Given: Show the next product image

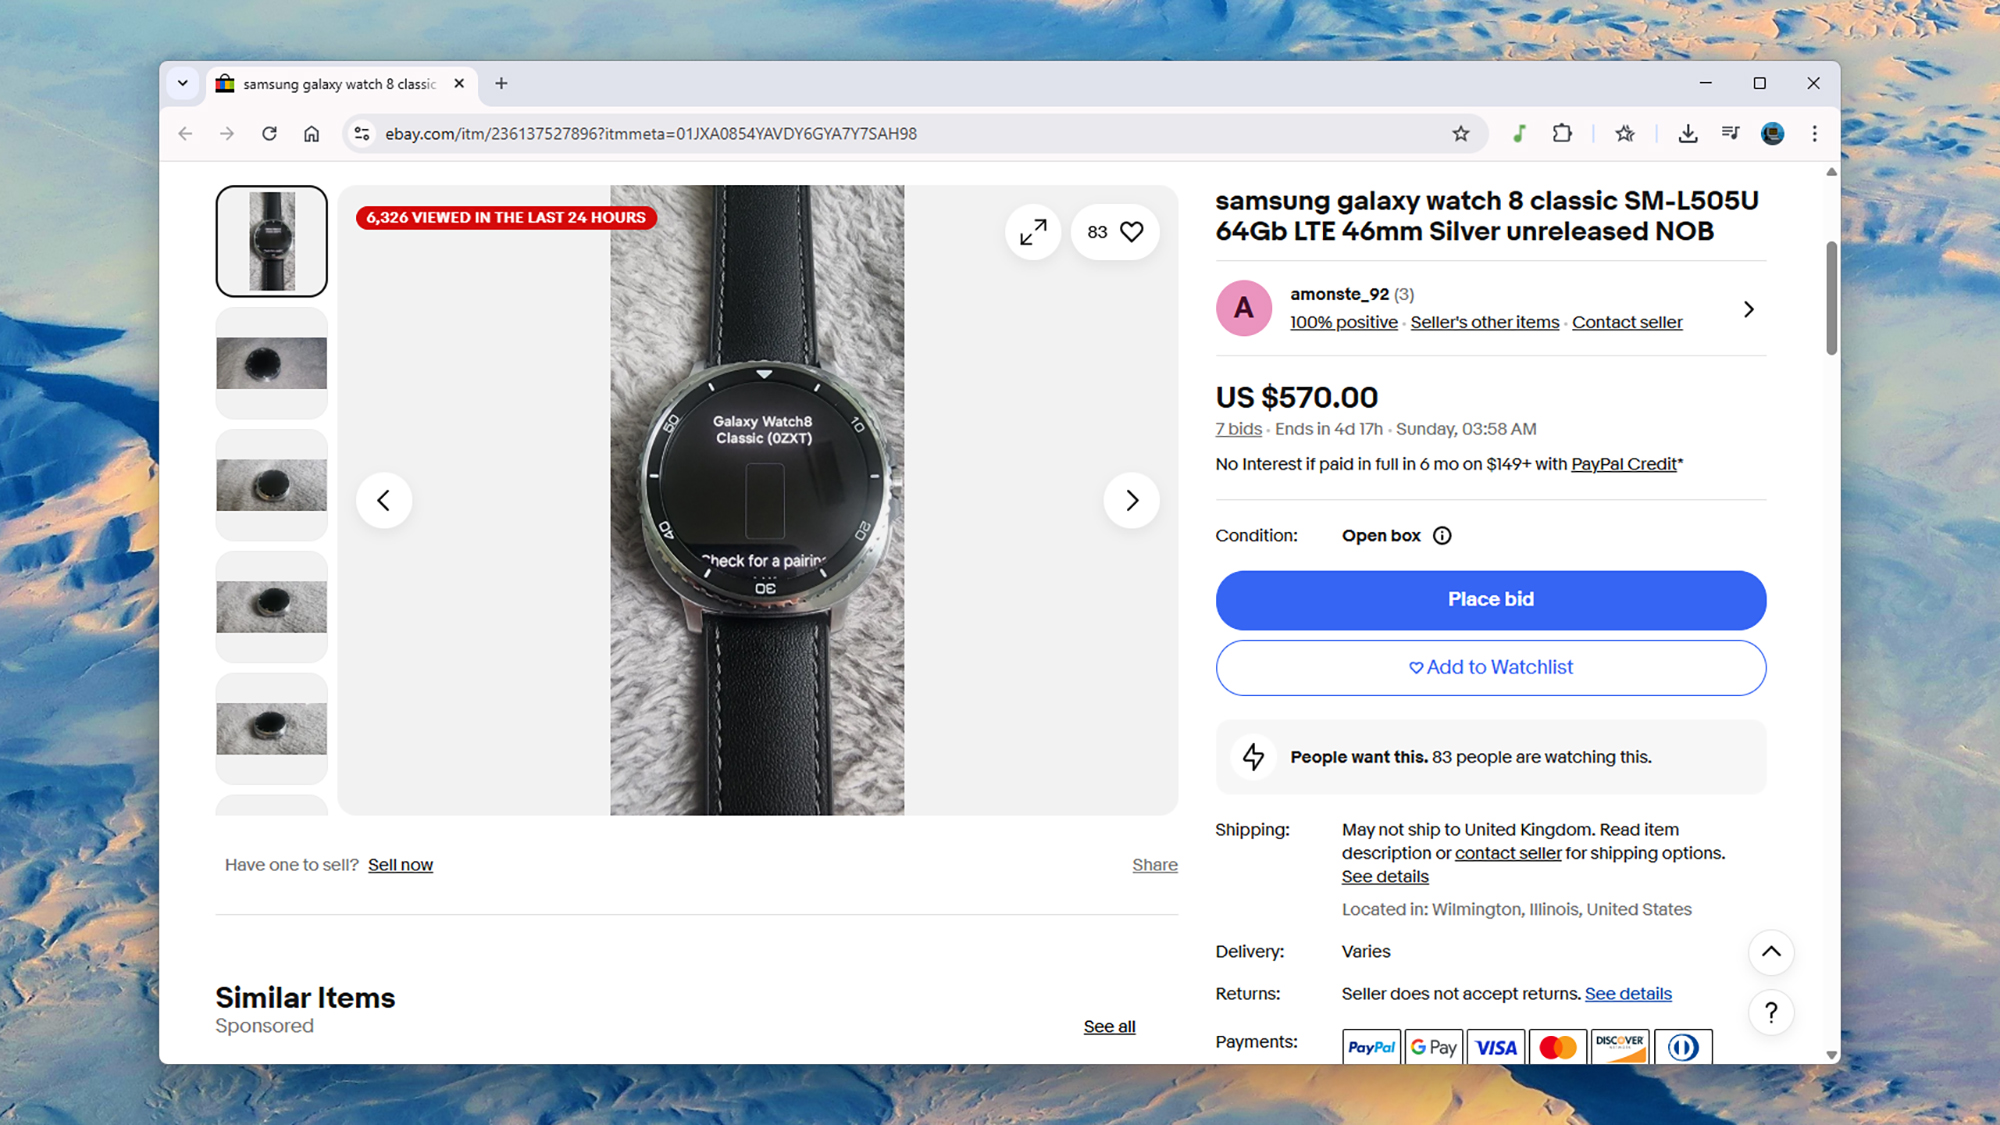Looking at the screenshot, I should 1131,500.
